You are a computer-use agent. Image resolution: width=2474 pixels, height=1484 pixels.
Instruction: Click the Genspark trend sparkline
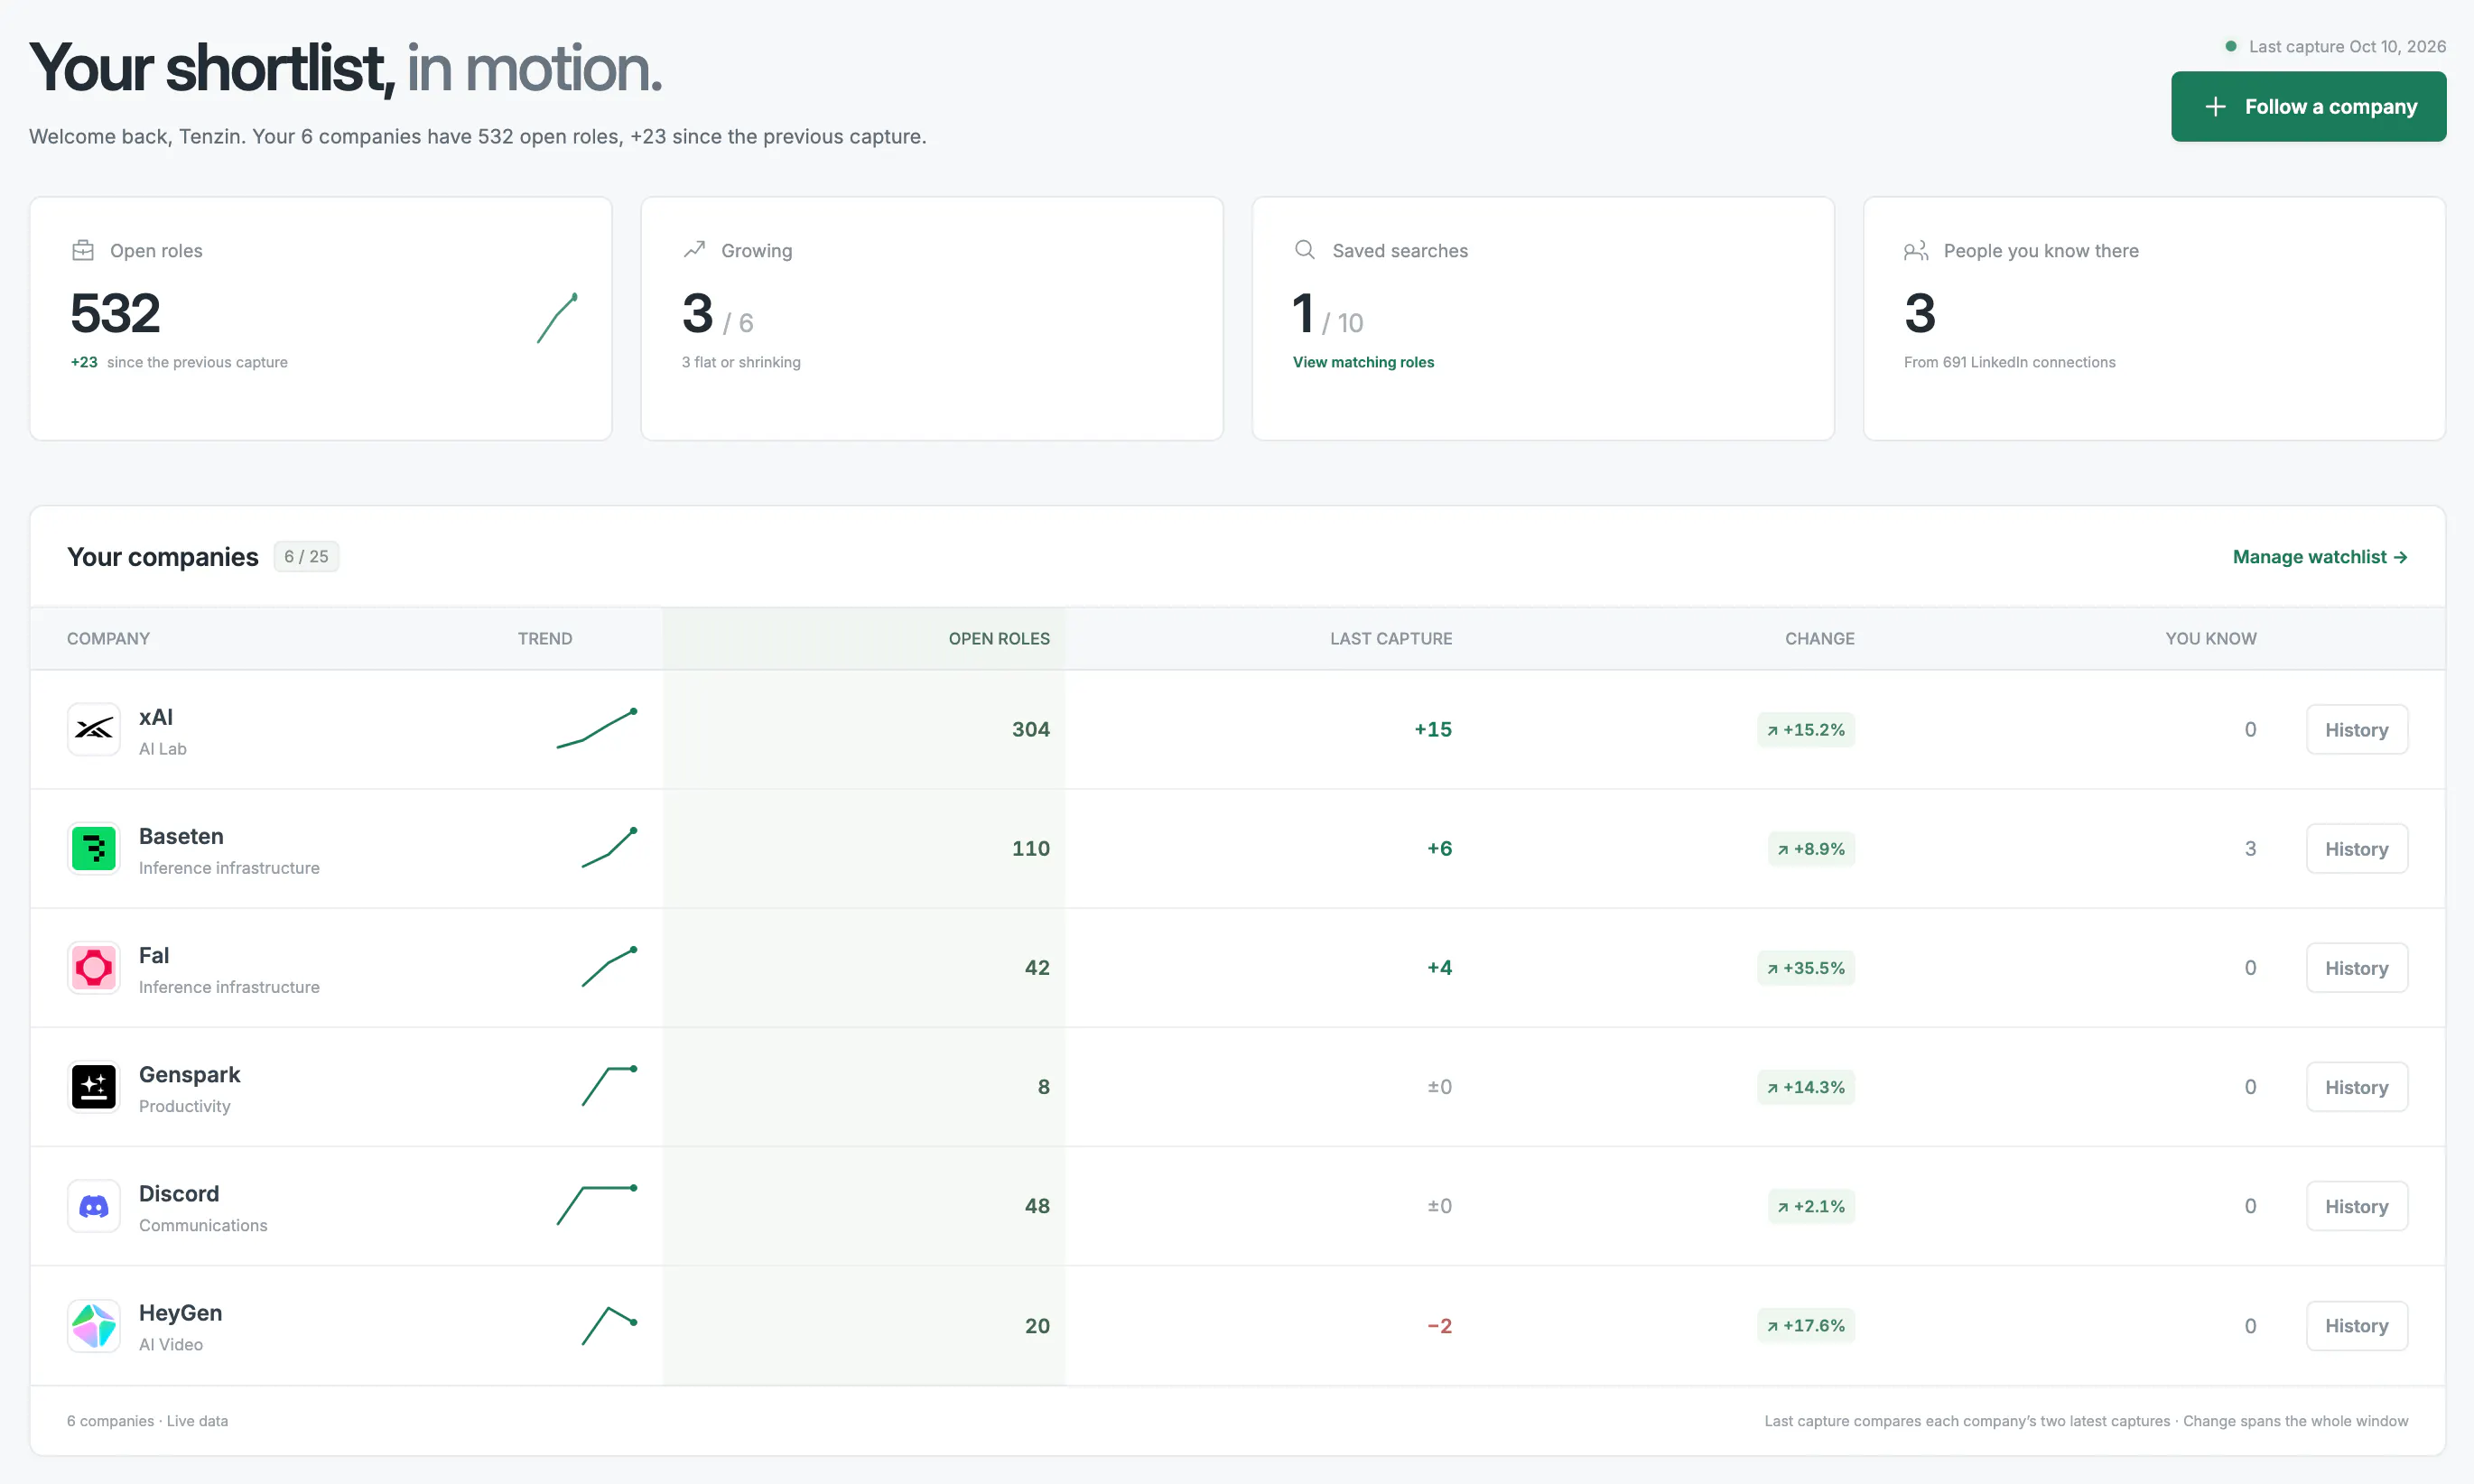pyautogui.click(x=609, y=1086)
